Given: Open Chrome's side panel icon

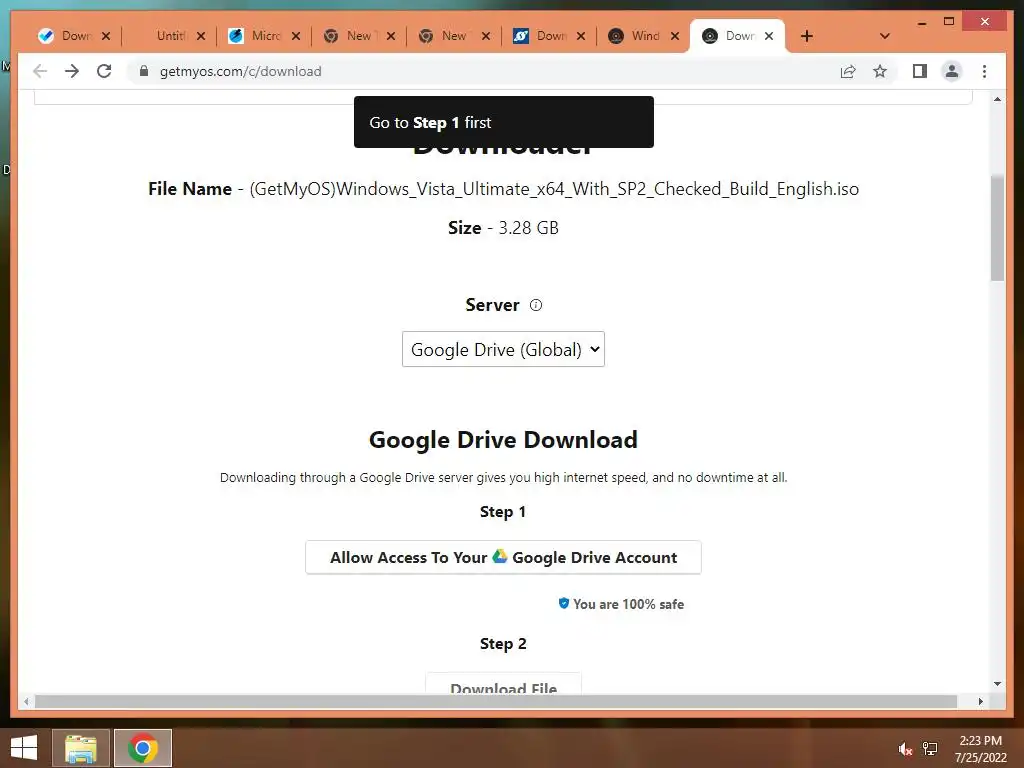Looking at the screenshot, I should tap(920, 71).
